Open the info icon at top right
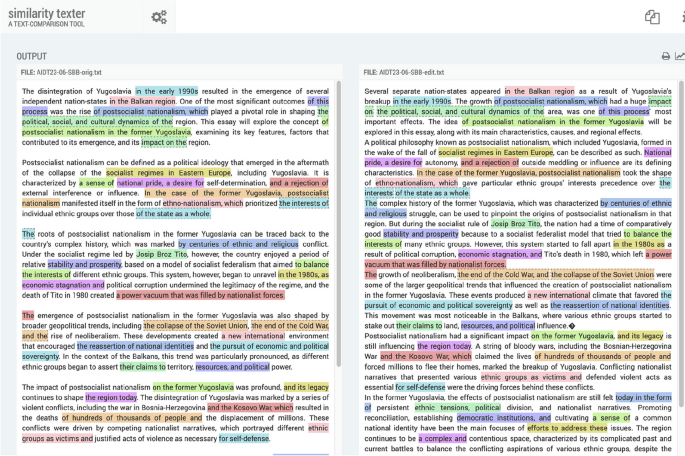 point(681,17)
